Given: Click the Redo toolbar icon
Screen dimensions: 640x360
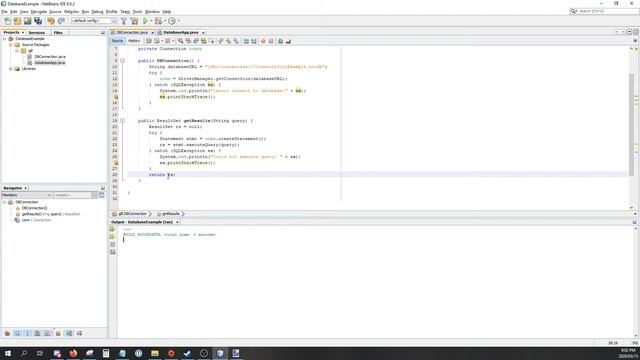Looking at the screenshot, I should [61, 21].
